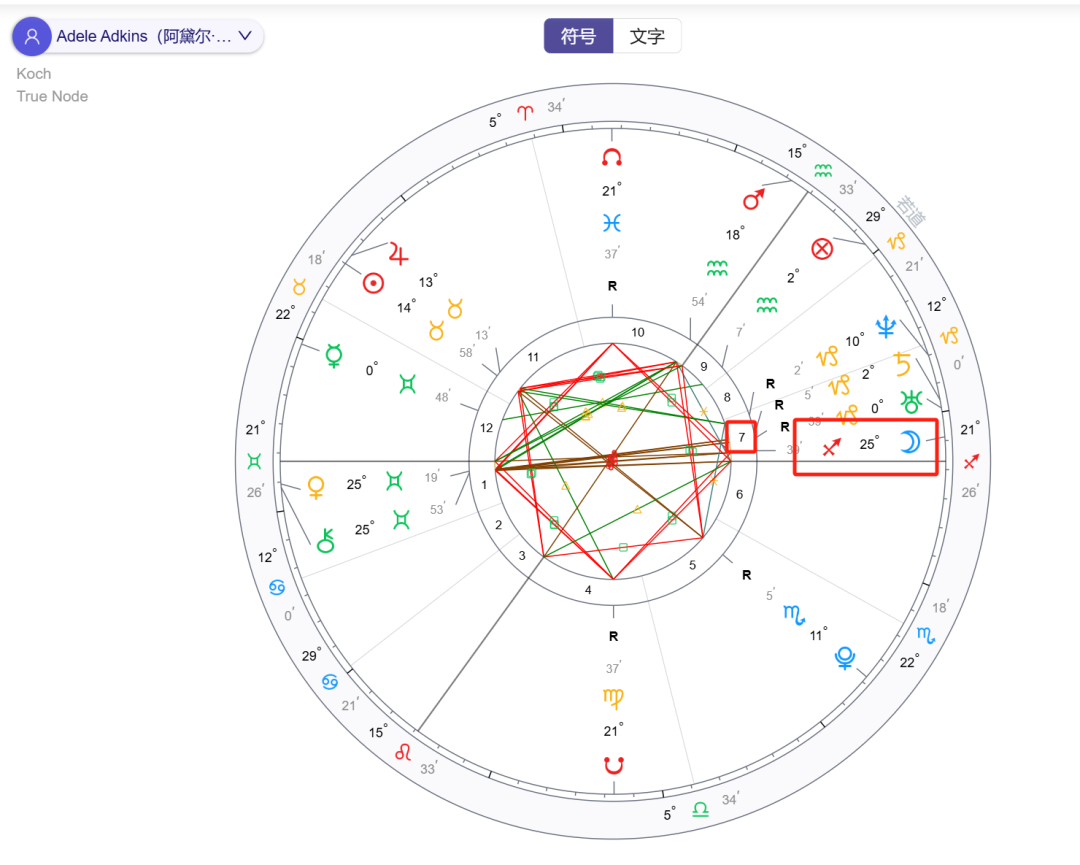The width and height of the screenshot is (1080, 865).
Task: Click the Aquarius sign on outer ring
Action: coord(822,171)
